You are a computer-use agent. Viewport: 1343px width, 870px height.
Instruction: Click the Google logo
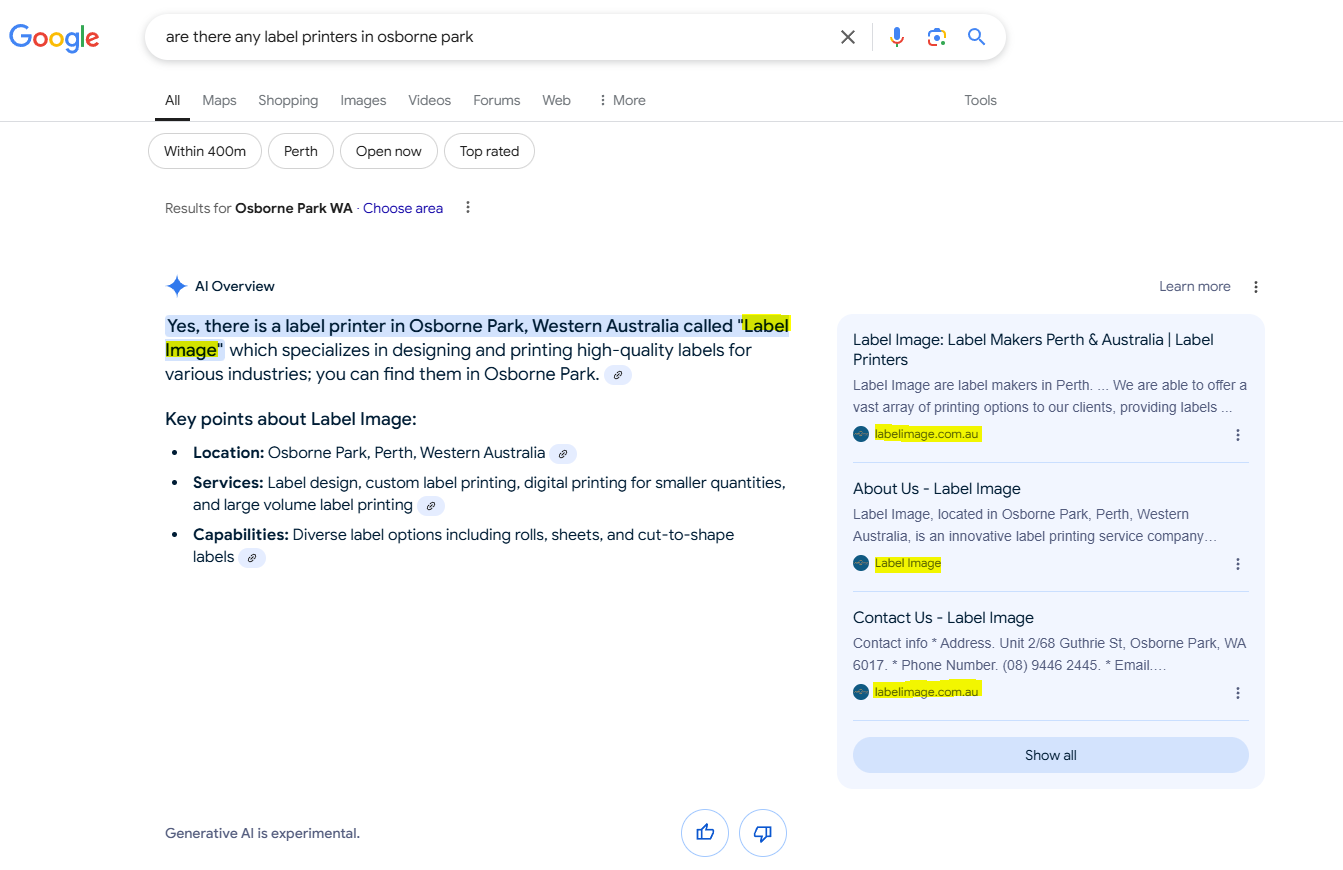(54, 38)
